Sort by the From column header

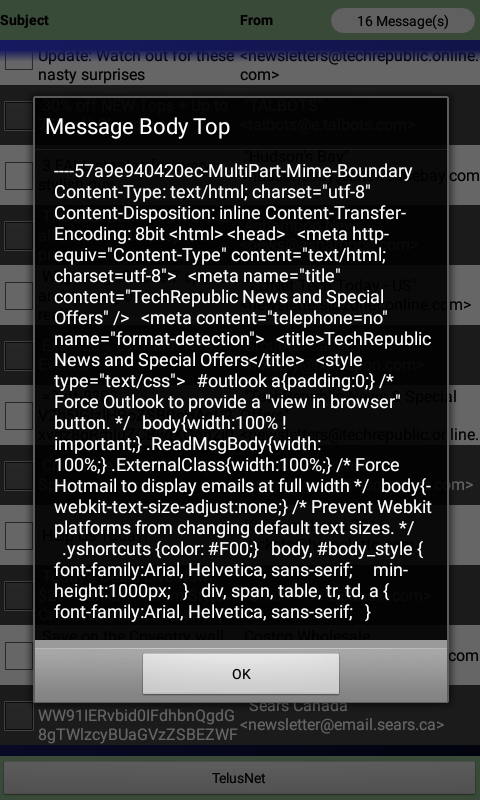point(257,20)
